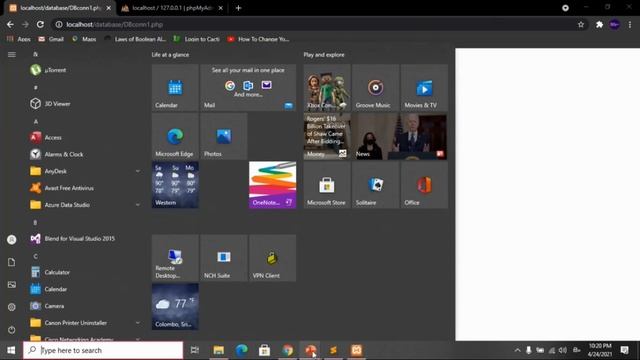Open the notification center icon
The height and width of the screenshot is (360, 640).
click(x=624, y=350)
